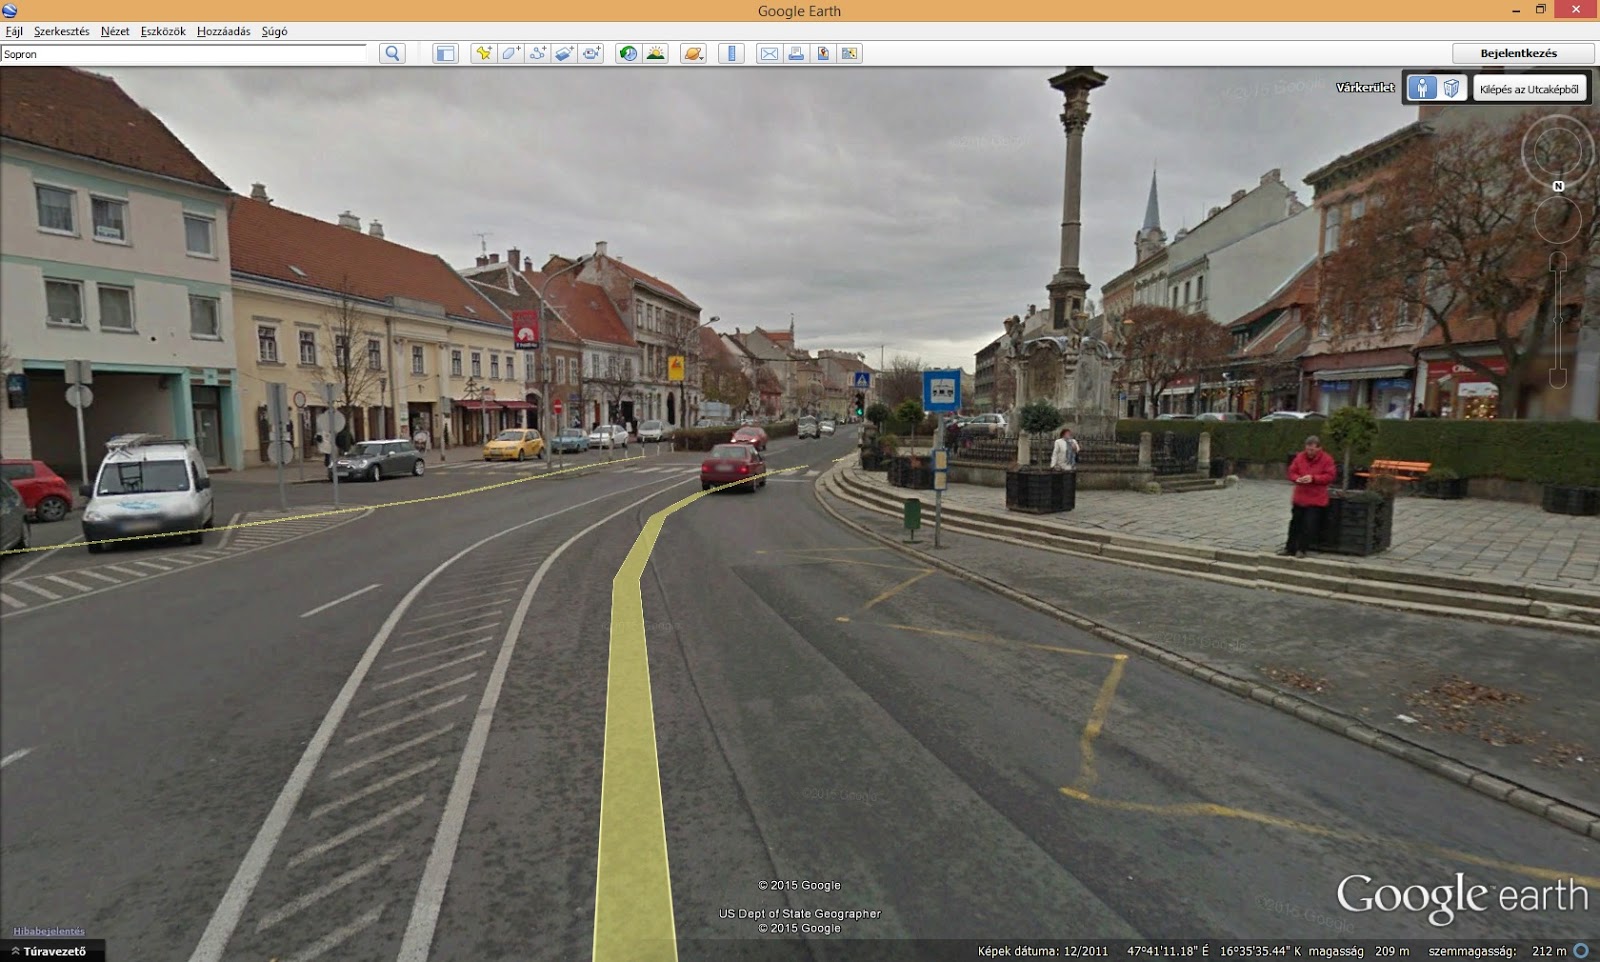Toggle sunlight across the landscape
This screenshot has height=962, width=1600.
pyautogui.click(x=656, y=54)
